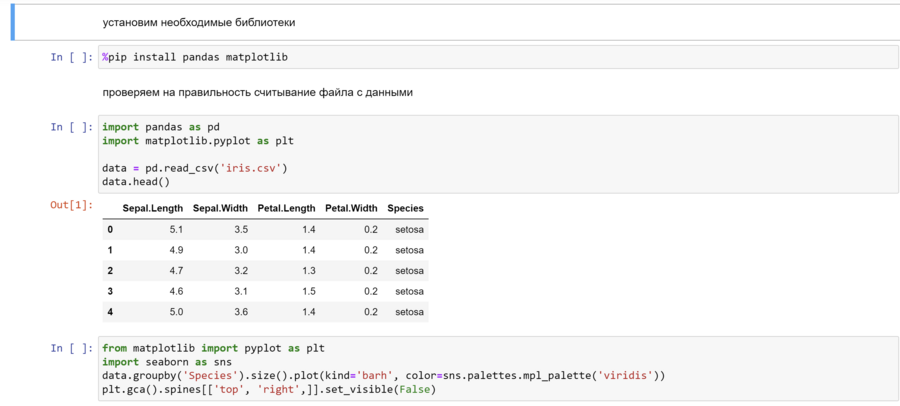Click the Out[1] output prompt
This screenshot has width=900, height=406.
[x=71, y=205]
